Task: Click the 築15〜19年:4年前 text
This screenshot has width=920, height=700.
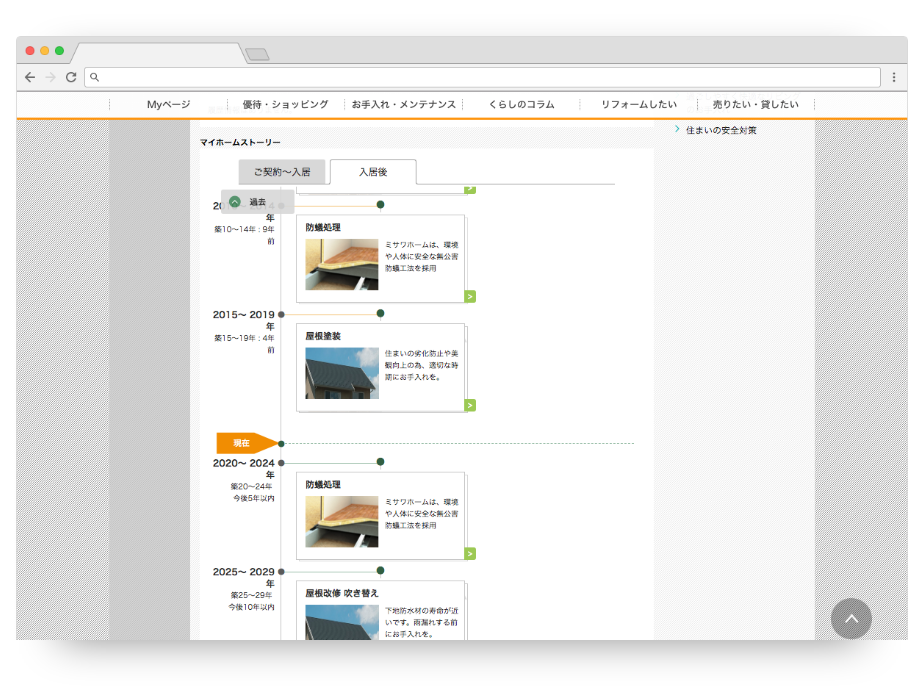Action: coord(244,344)
